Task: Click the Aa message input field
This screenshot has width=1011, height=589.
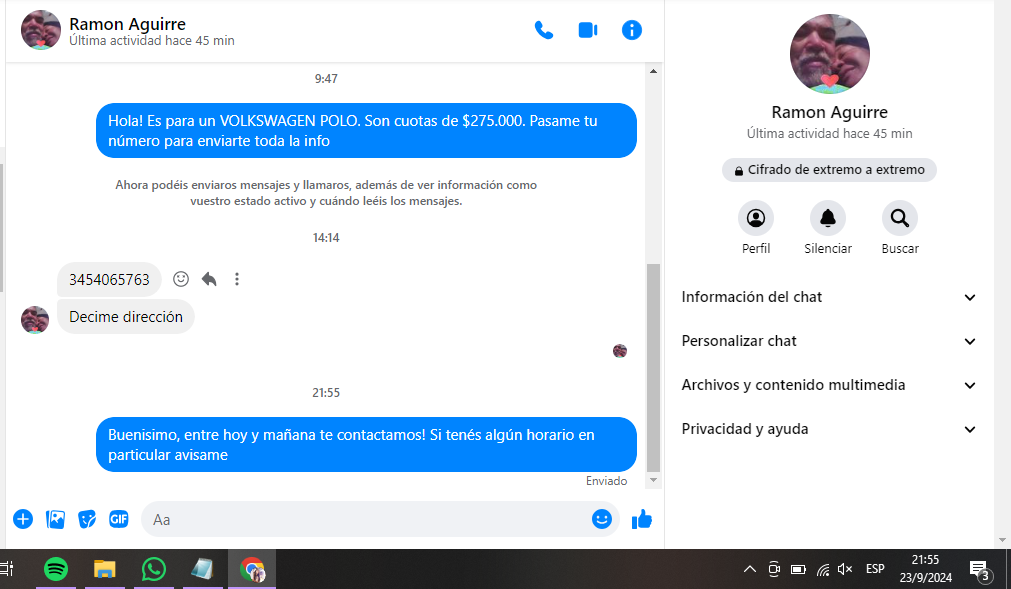Action: click(365, 519)
